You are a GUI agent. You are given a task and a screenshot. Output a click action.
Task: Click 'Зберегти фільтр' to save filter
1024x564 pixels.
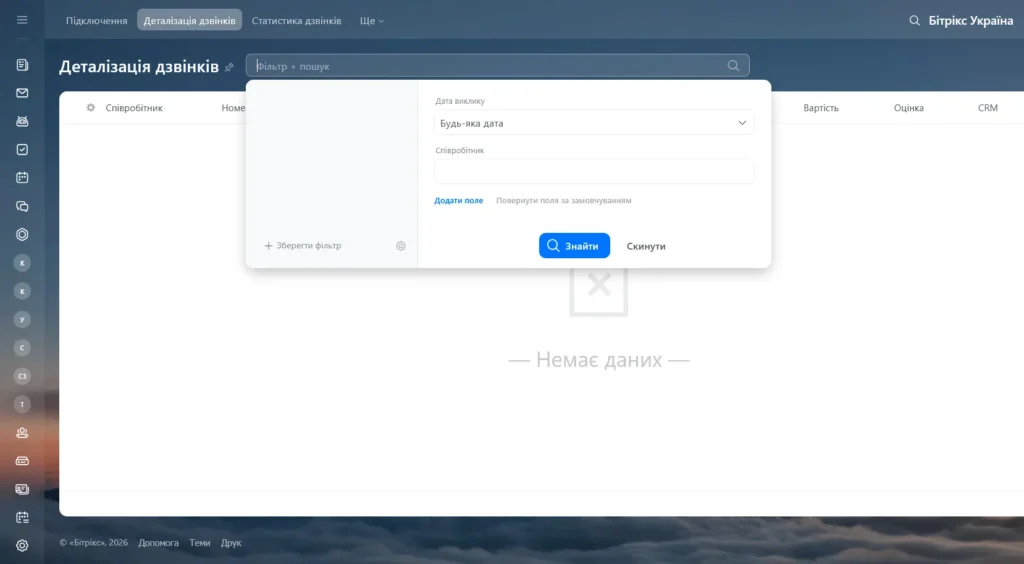302,245
